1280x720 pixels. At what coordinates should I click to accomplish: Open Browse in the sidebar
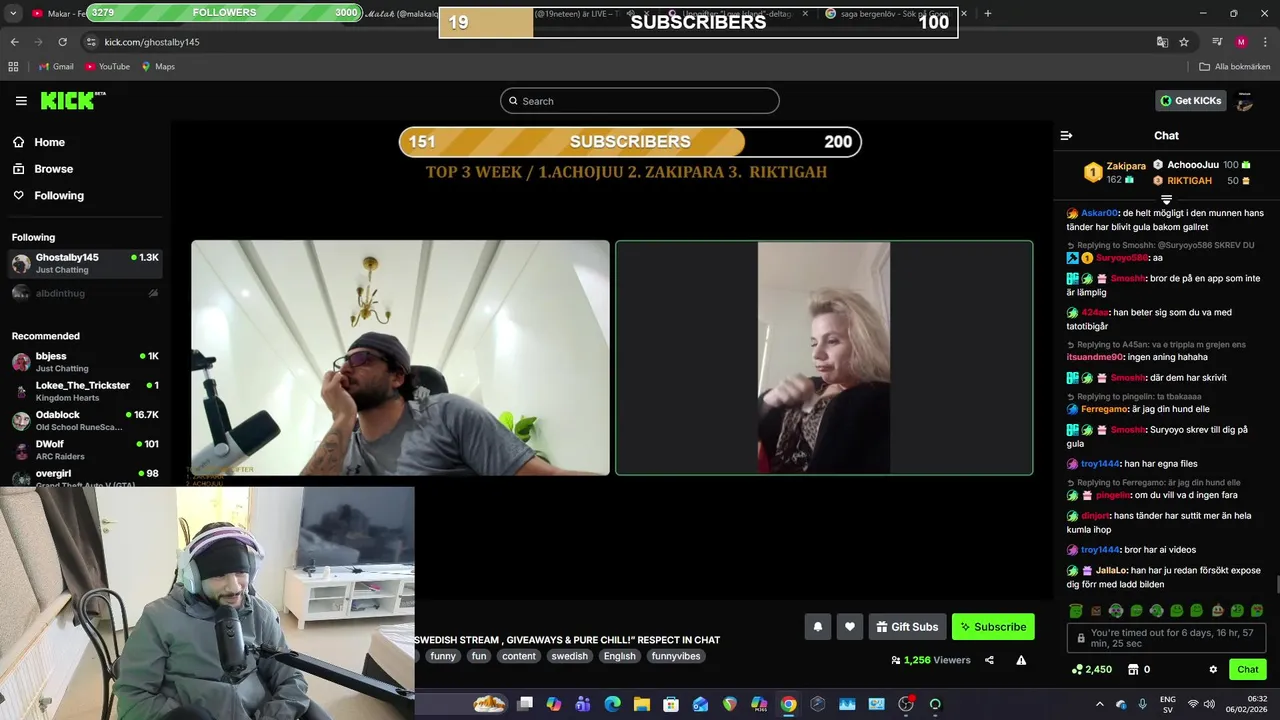coord(53,169)
